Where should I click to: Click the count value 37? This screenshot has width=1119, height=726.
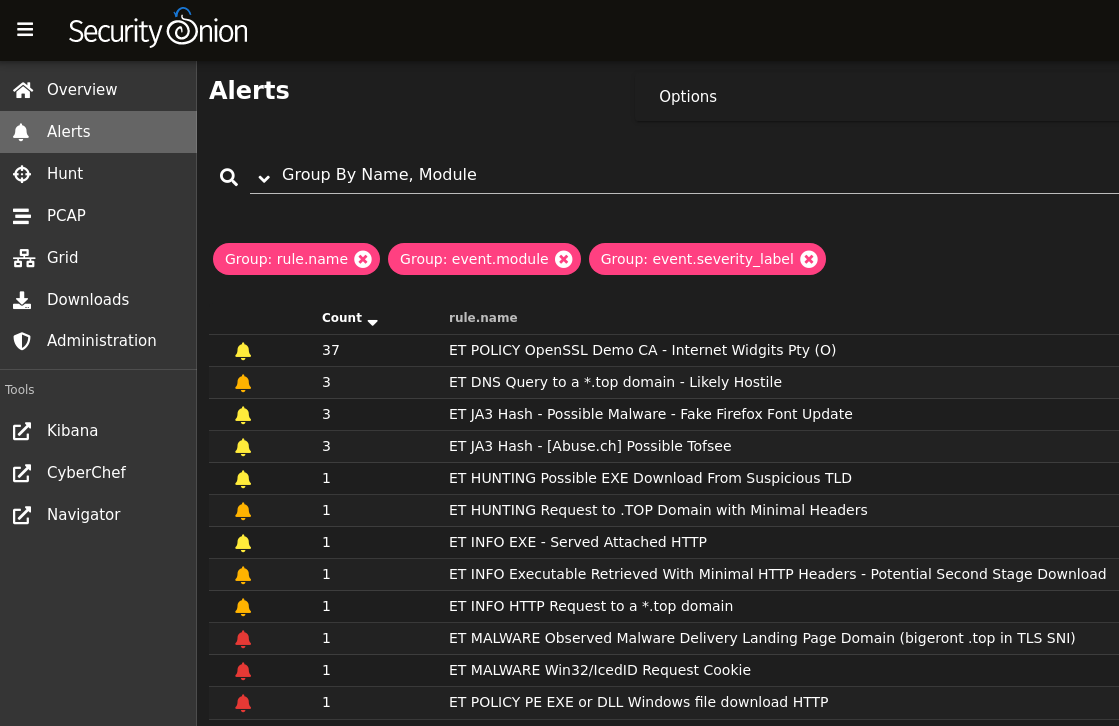click(x=330, y=351)
